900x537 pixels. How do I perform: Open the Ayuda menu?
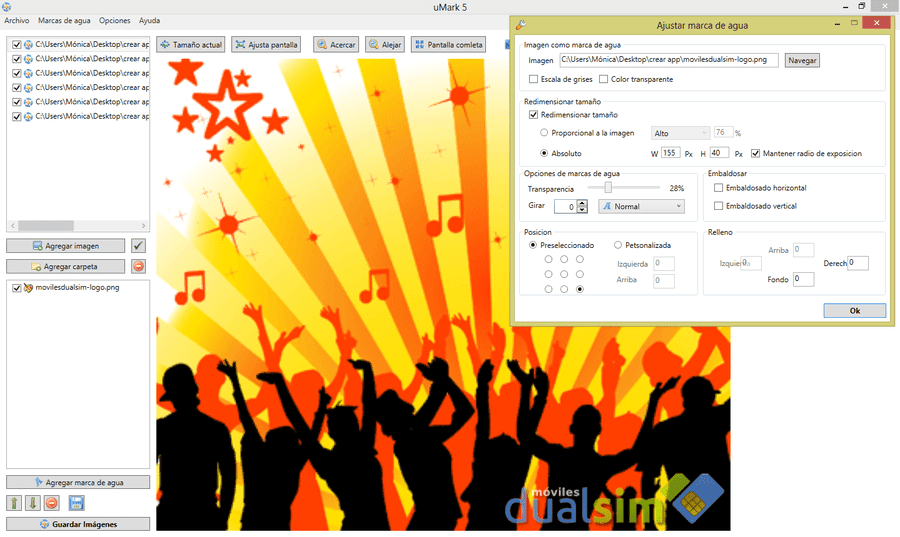149,21
